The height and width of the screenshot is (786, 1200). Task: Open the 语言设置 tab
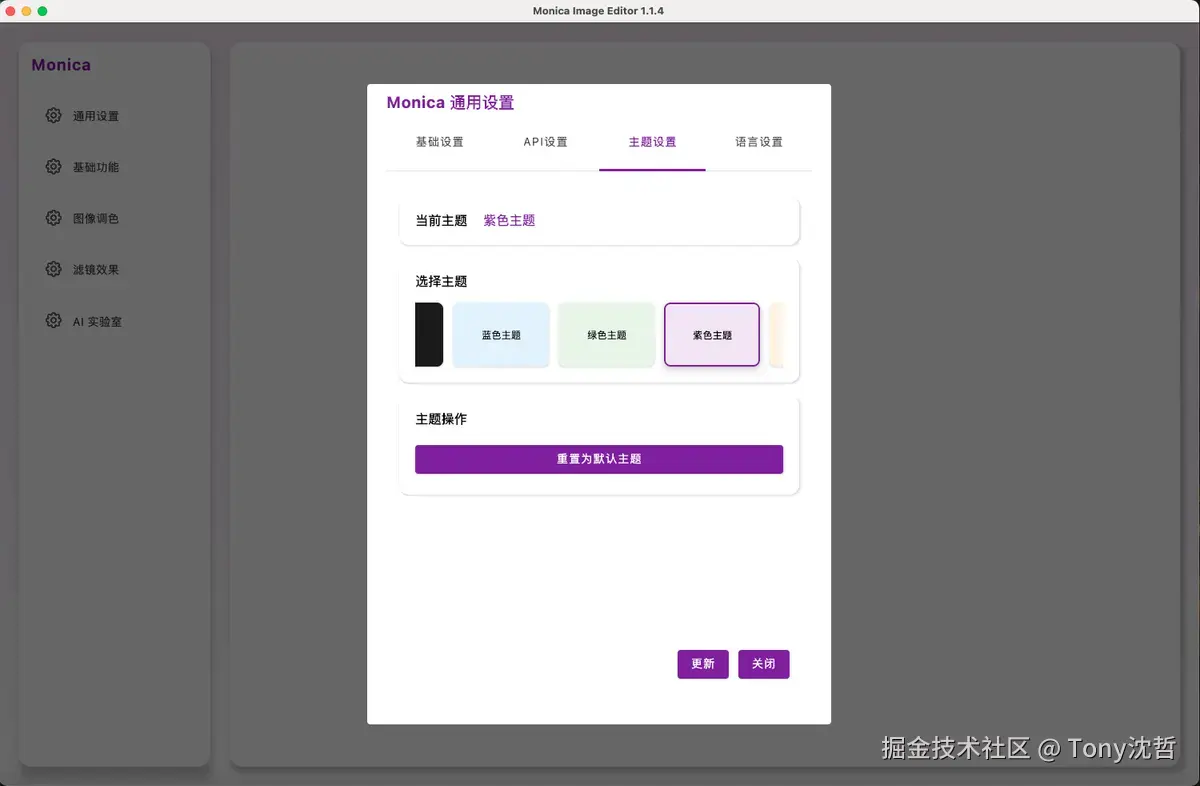[x=758, y=141]
